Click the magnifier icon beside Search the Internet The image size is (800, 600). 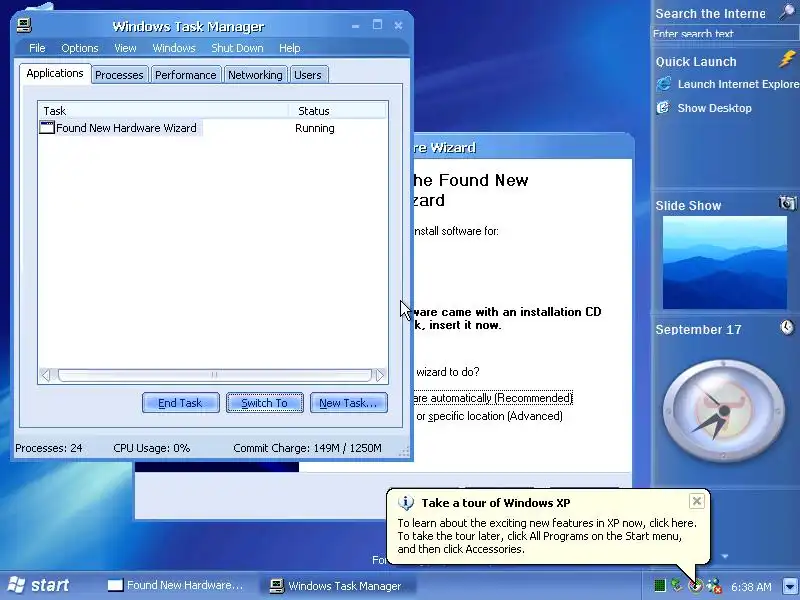click(x=787, y=12)
